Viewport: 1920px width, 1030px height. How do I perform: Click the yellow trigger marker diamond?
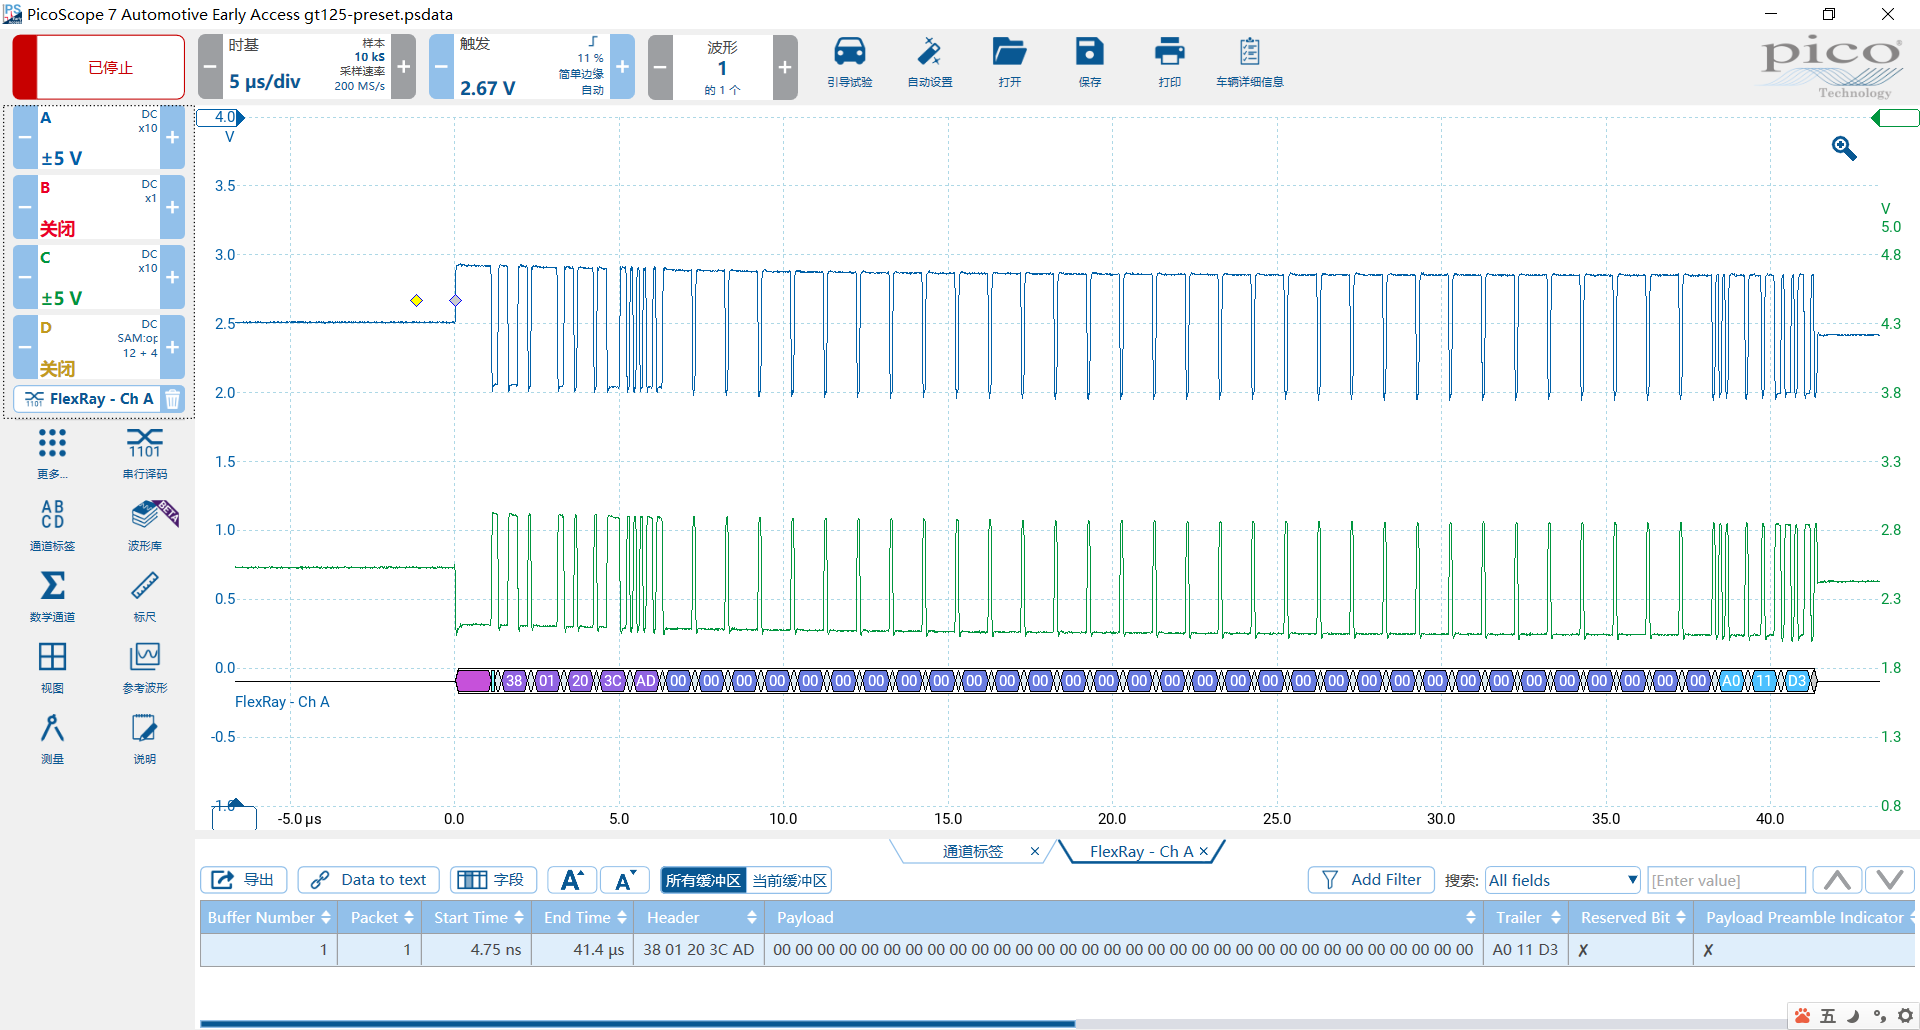click(417, 300)
